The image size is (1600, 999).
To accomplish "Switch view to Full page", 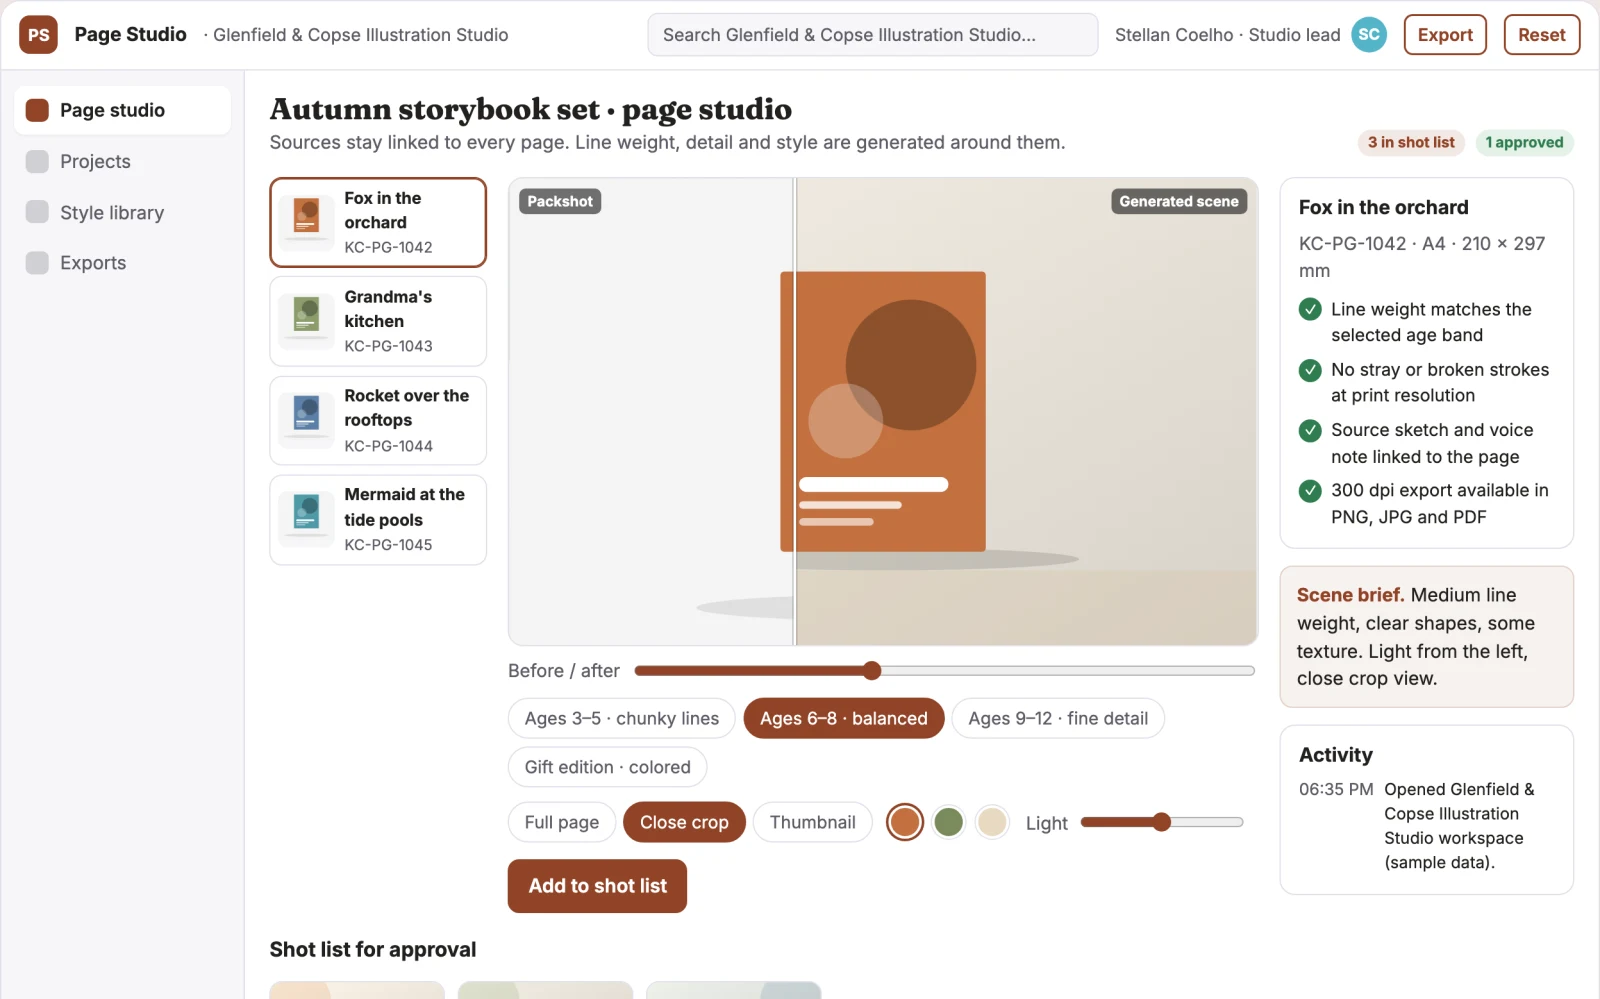I will tap(562, 822).
